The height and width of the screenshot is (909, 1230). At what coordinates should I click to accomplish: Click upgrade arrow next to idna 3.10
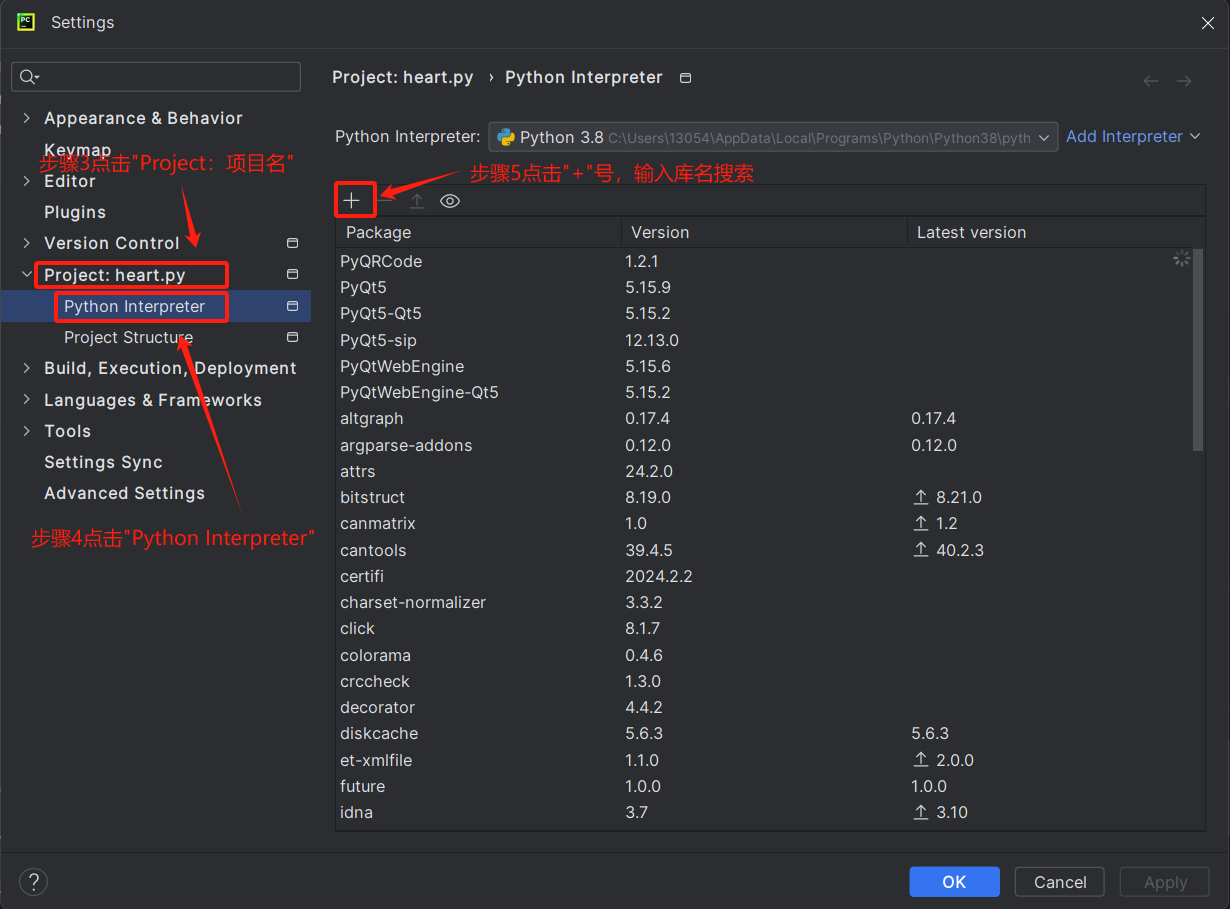coord(921,812)
